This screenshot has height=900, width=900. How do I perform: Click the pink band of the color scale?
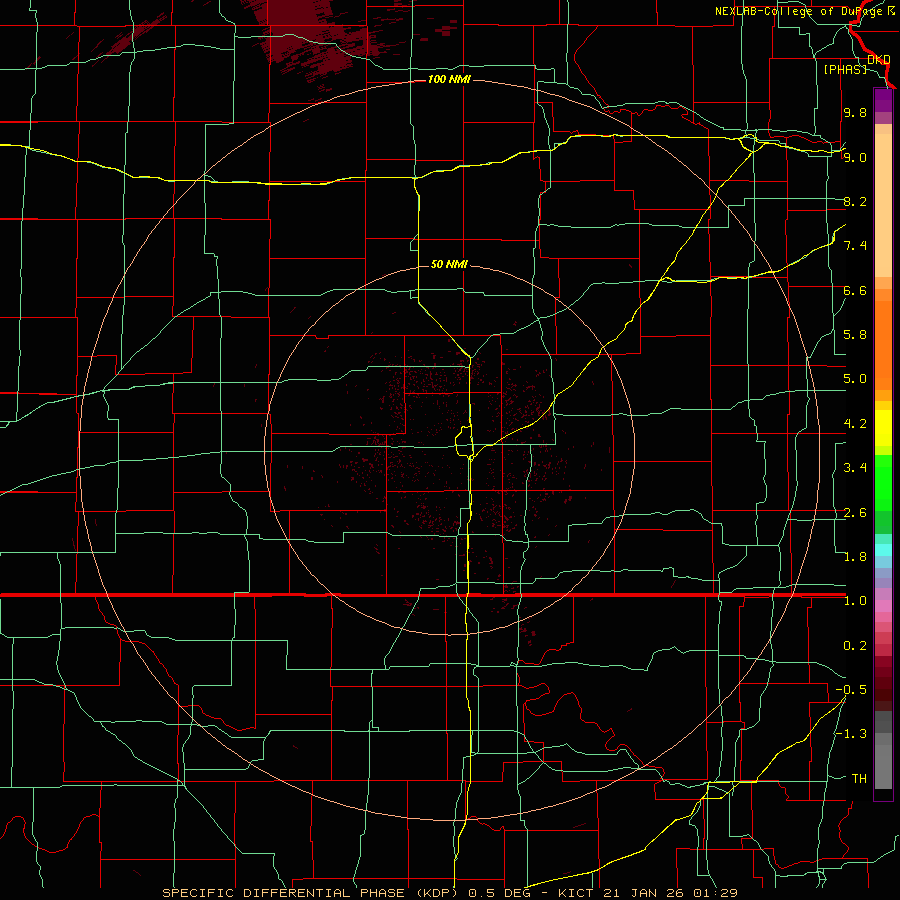point(883,606)
